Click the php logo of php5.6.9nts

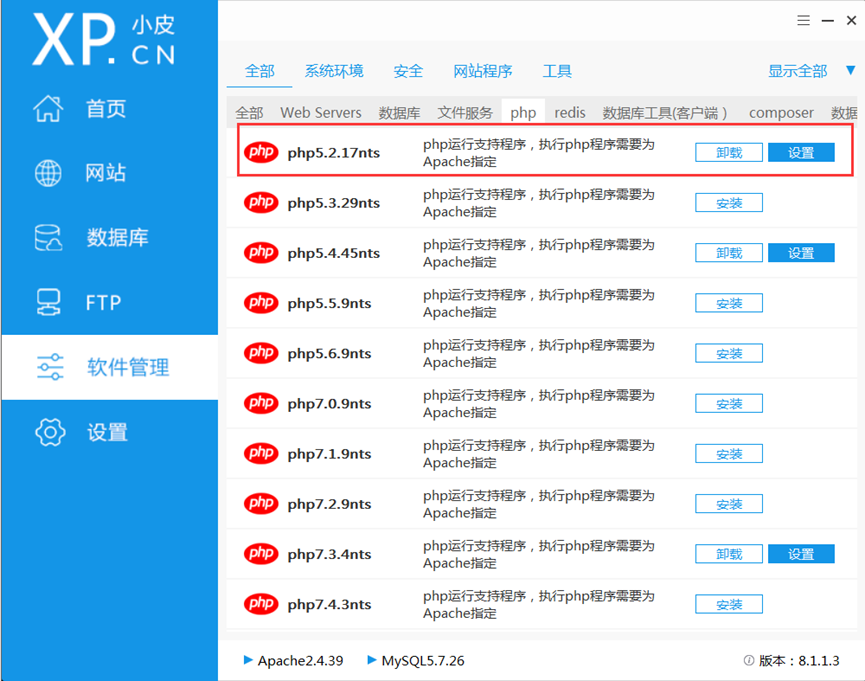(x=261, y=353)
